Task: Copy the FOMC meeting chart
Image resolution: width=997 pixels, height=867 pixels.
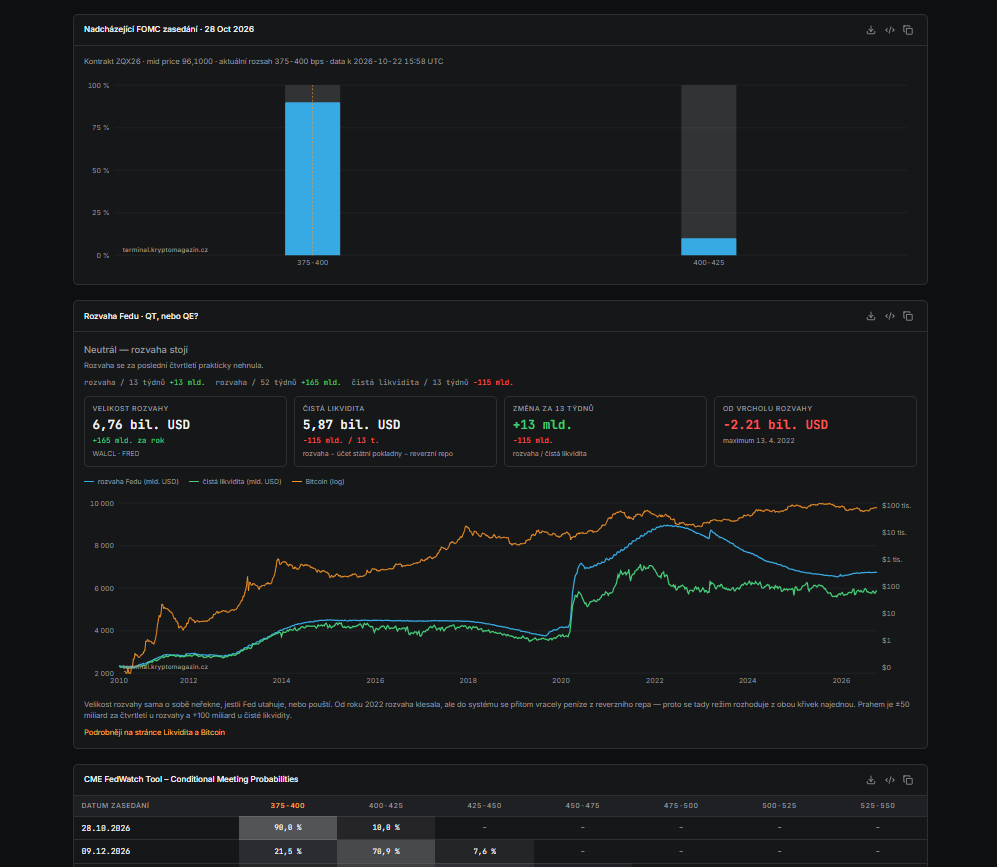Action: [x=908, y=30]
